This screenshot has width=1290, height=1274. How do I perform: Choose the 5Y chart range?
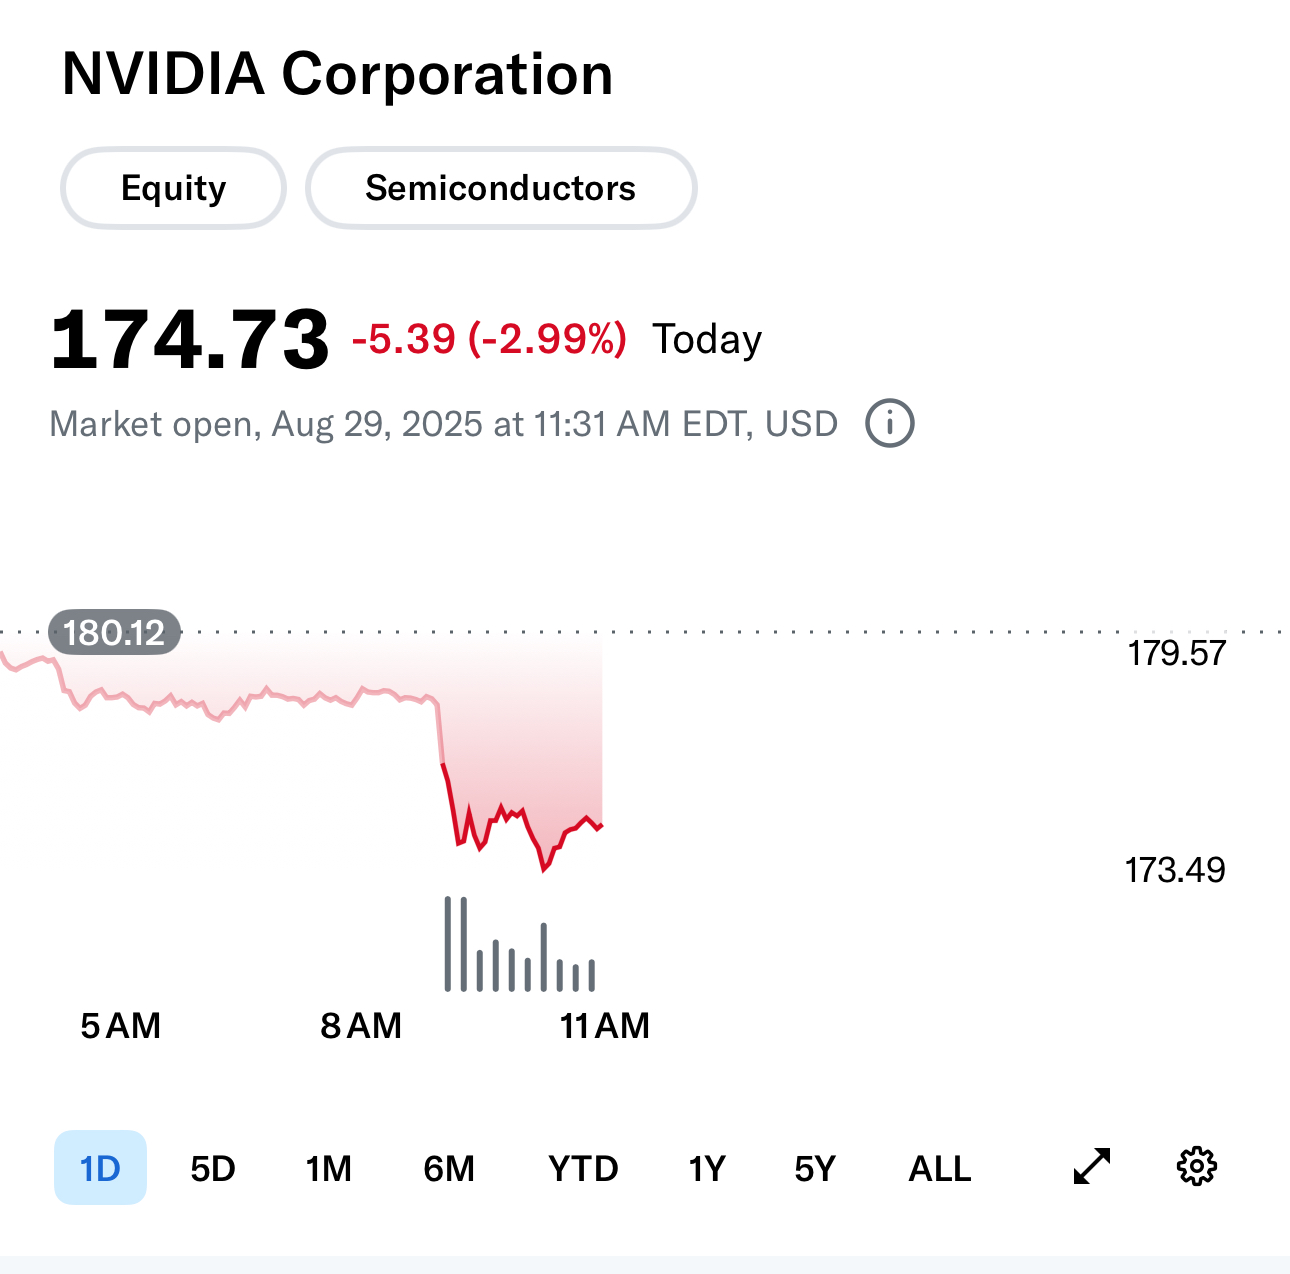(x=814, y=1168)
